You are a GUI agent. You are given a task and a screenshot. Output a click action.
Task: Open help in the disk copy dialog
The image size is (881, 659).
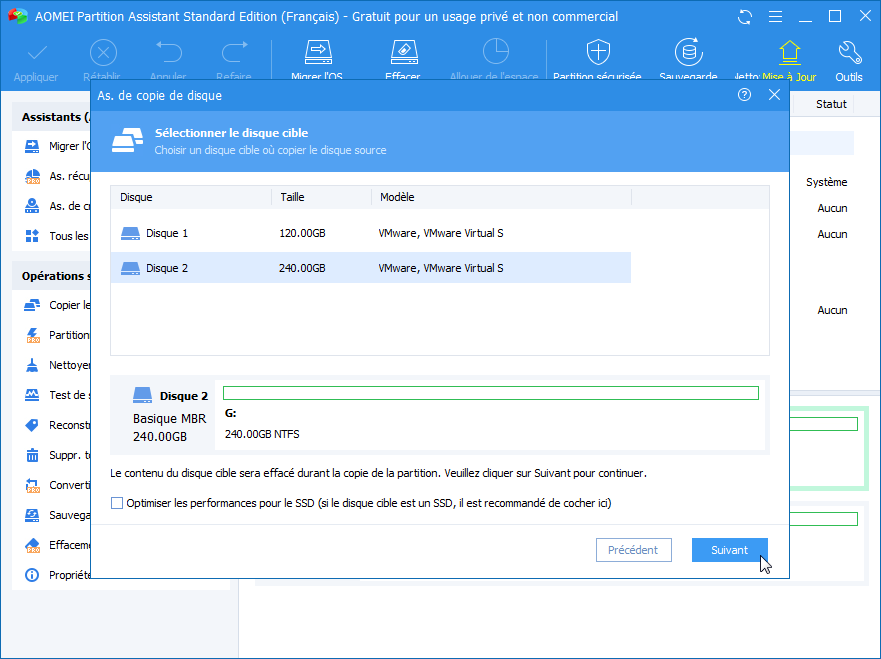[744, 95]
